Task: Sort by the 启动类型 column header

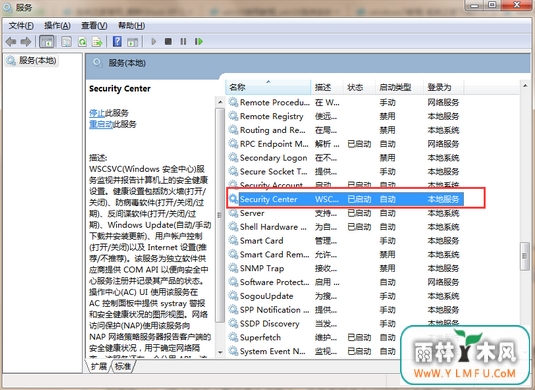Action: point(399,87)
